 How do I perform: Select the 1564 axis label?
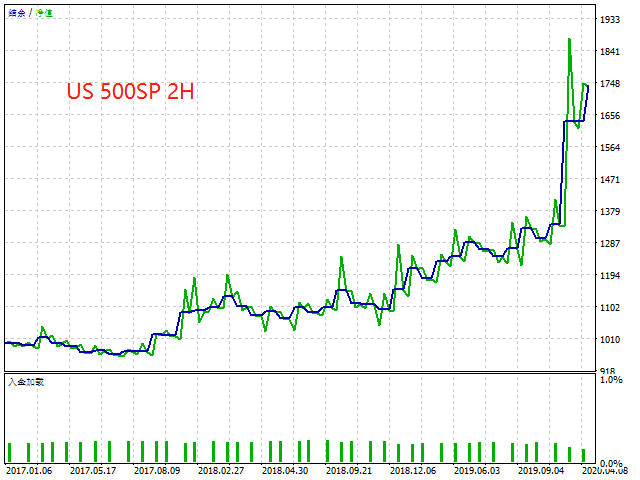coord(610,147)
